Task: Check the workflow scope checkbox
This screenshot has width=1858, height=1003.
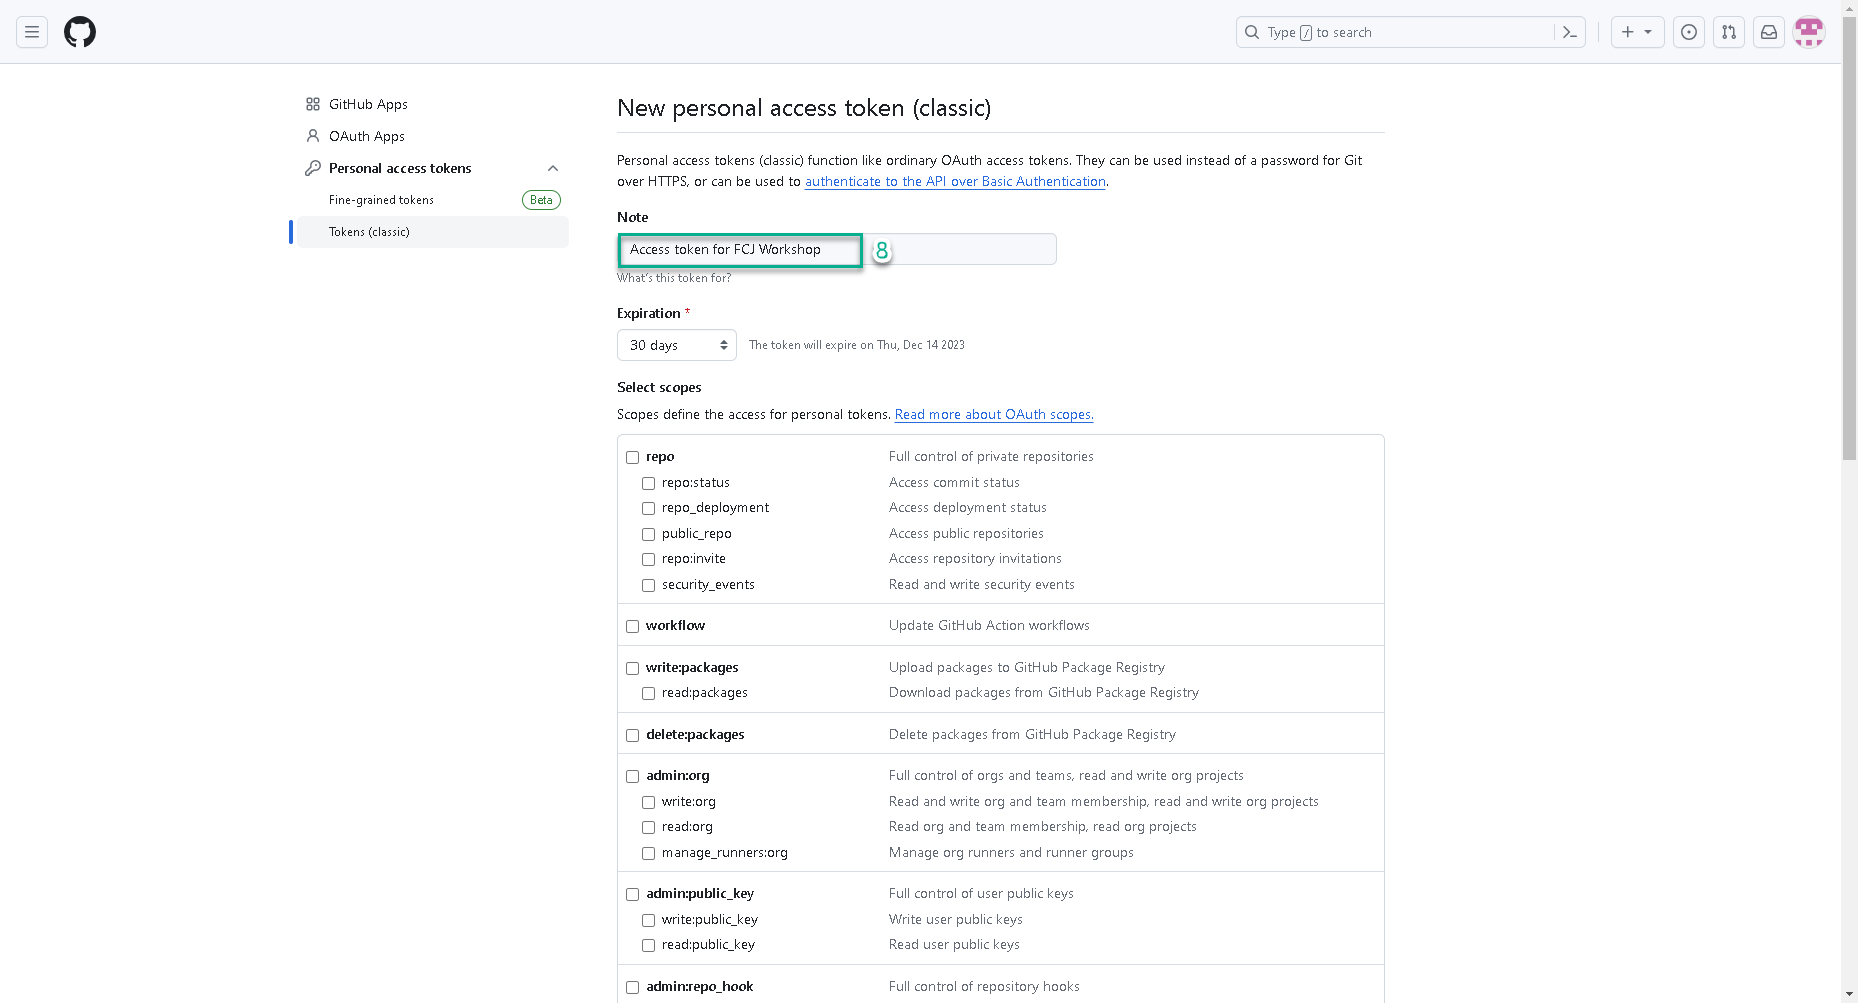Action: 633,626
